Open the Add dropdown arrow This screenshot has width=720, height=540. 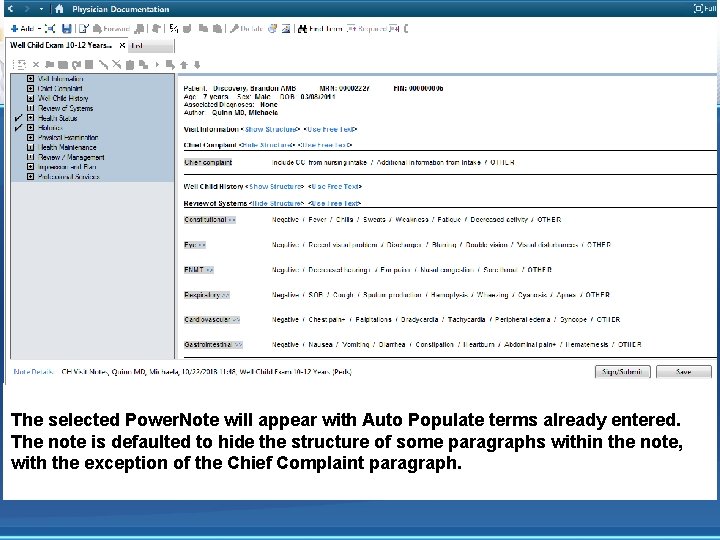coord(39,28)
